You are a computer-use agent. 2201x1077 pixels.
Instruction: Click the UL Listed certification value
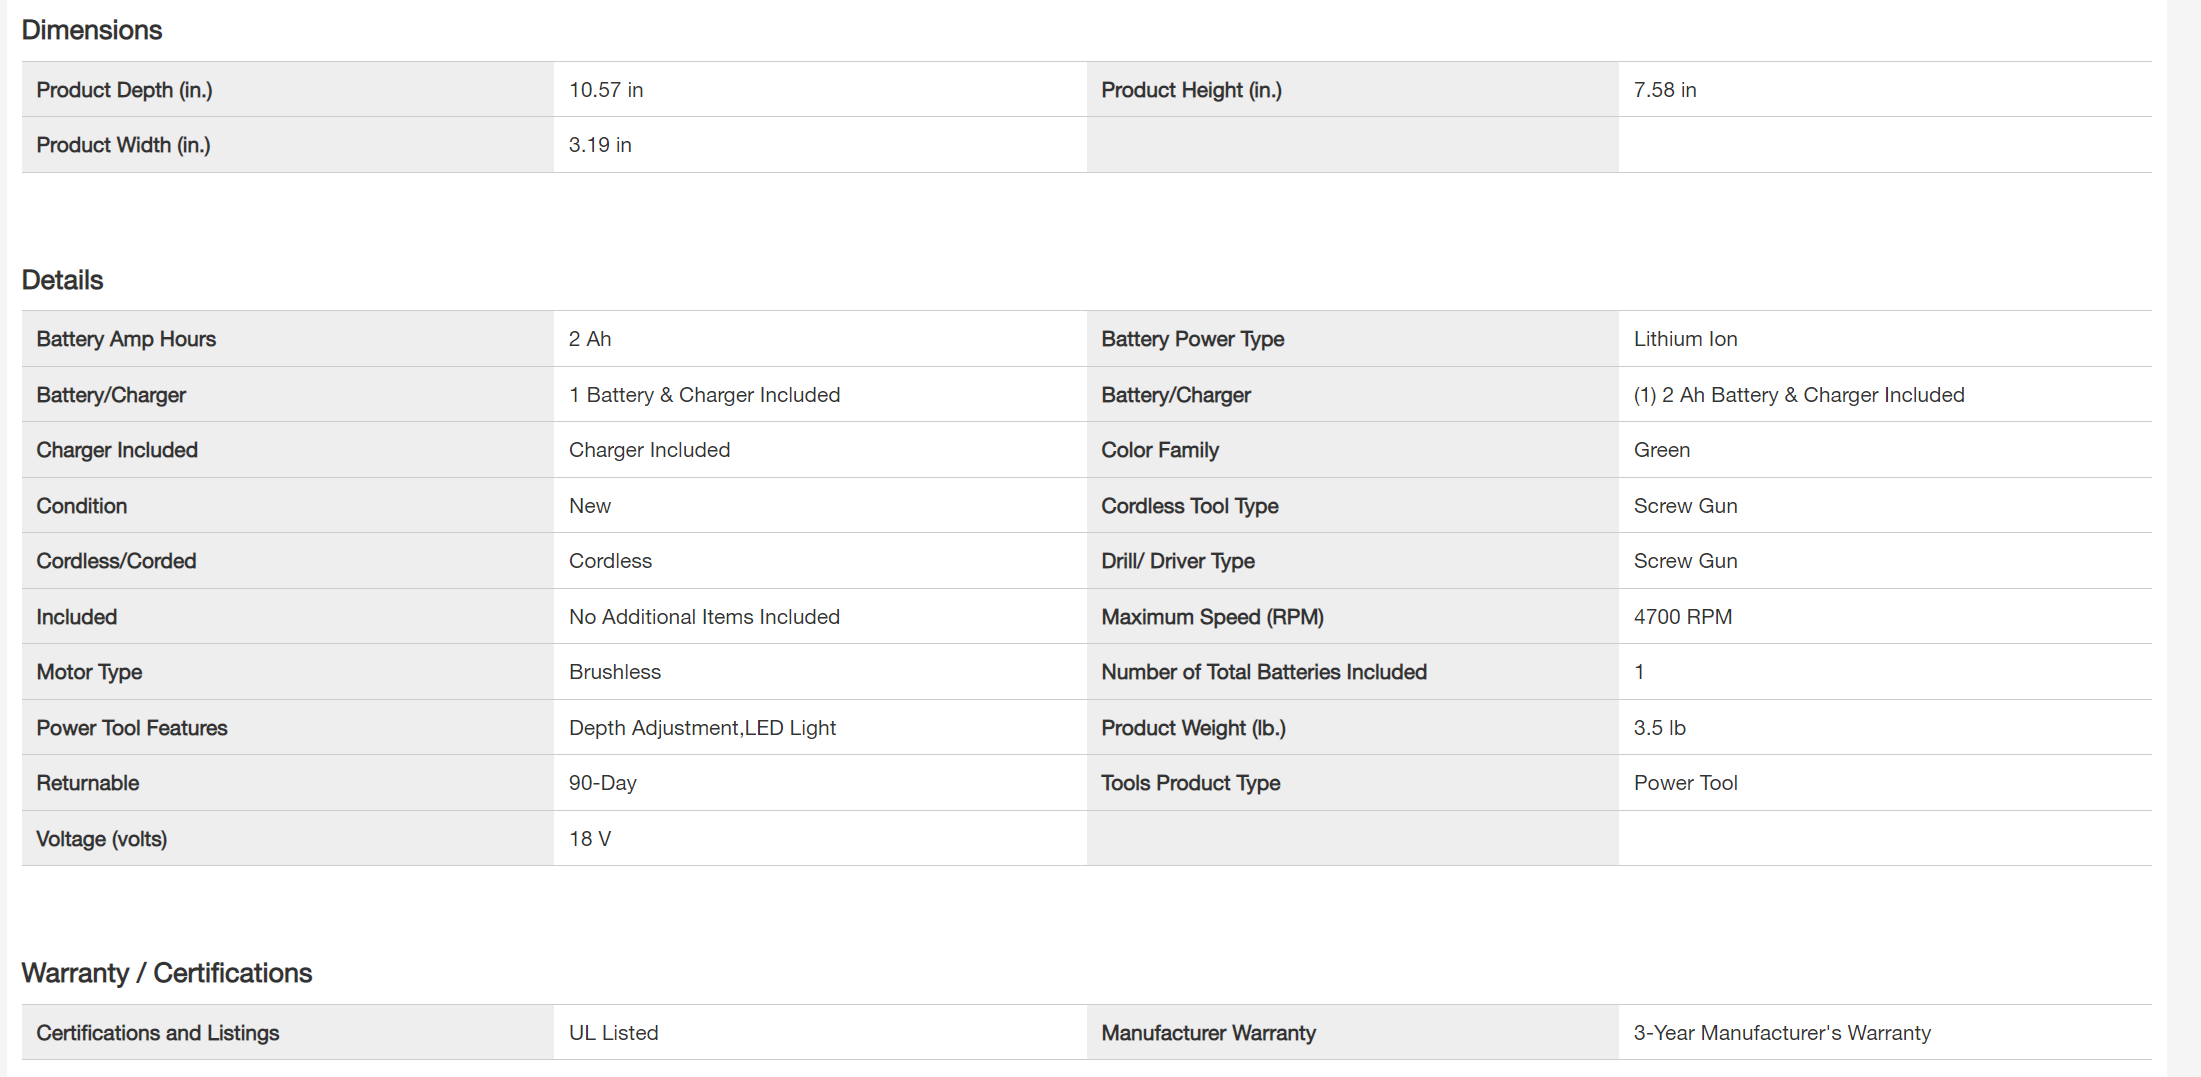pos(613,1033)
